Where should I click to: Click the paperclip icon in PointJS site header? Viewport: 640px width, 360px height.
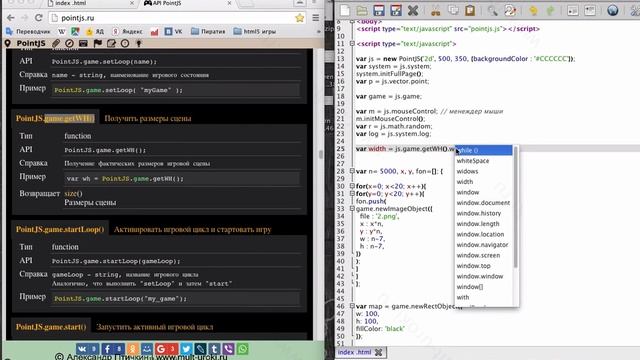point(56,43)
